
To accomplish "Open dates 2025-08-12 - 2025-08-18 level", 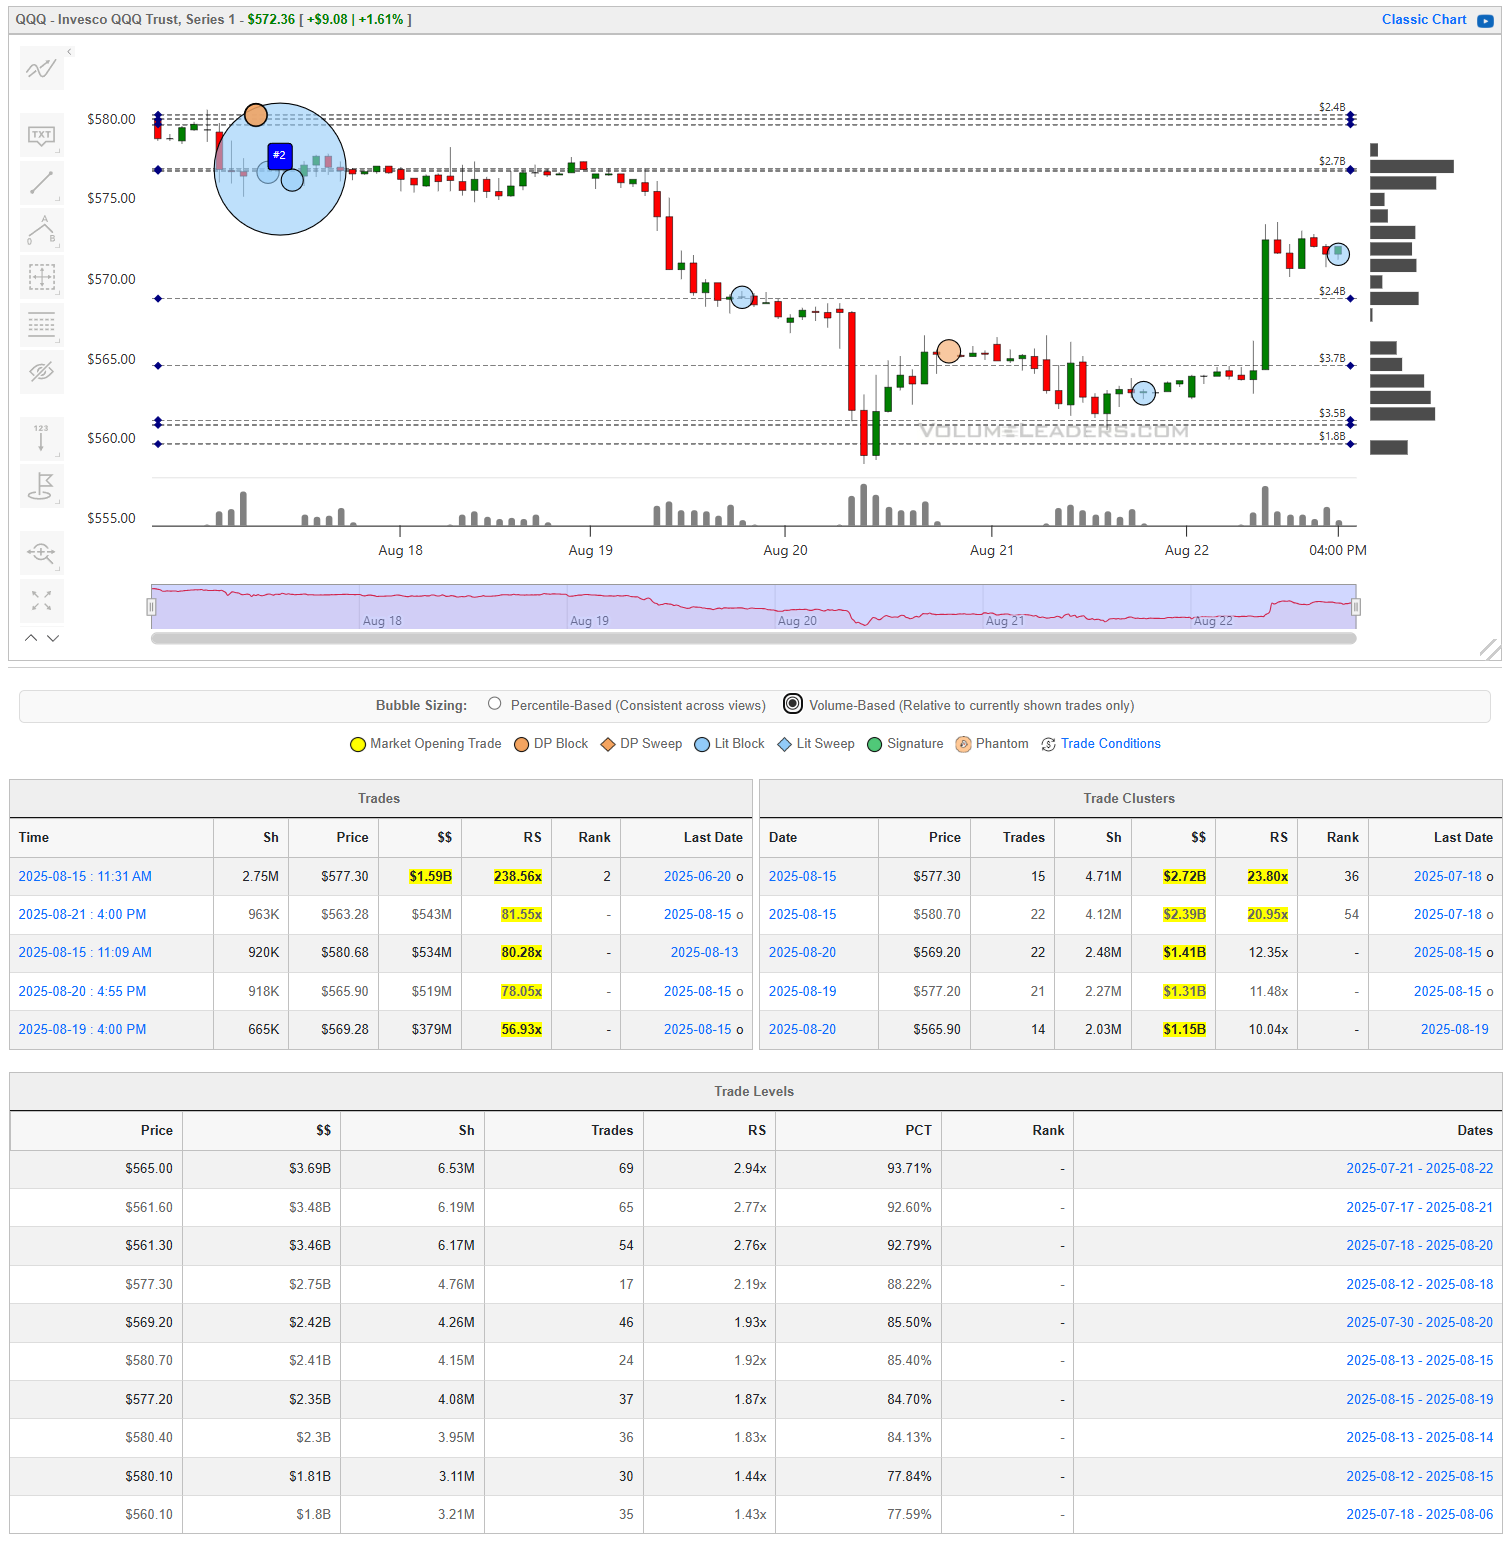I will [1419, 1284].
